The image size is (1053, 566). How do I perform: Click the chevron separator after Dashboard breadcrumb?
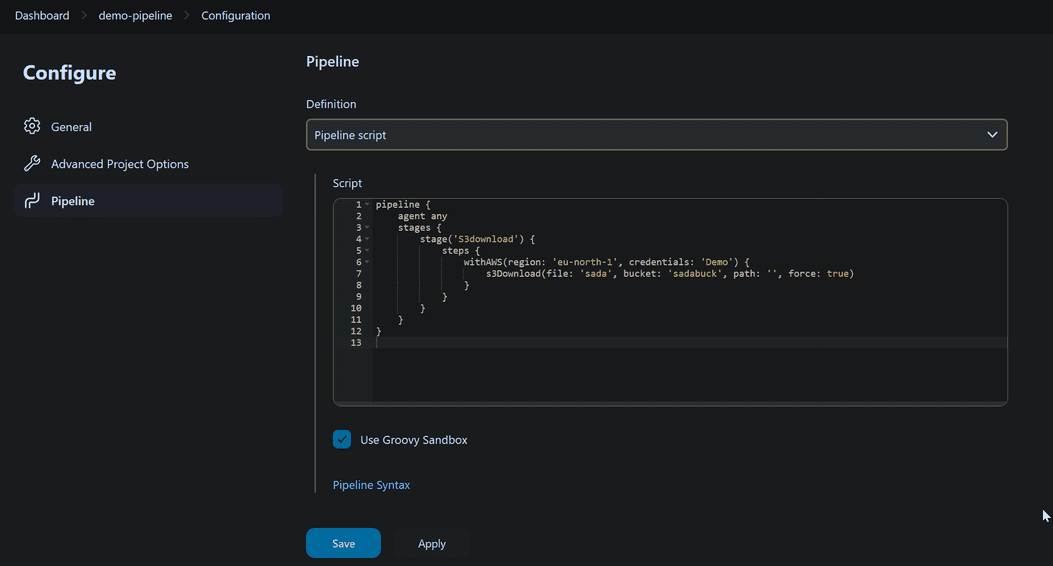(x=84, y=16)
